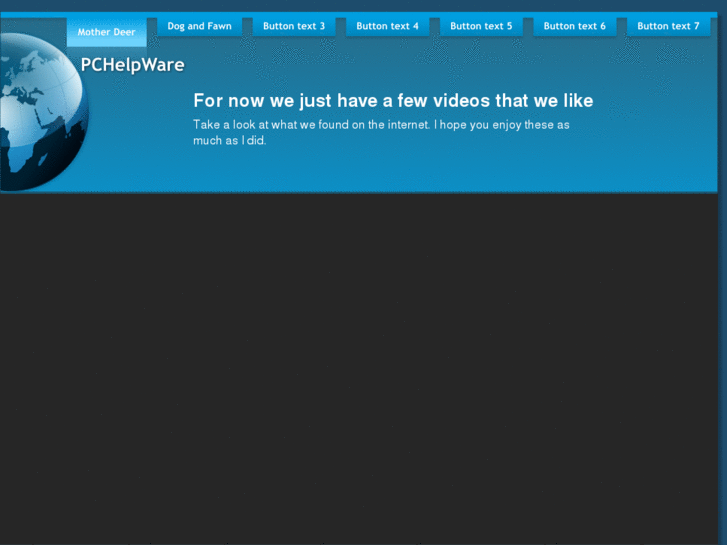Click the Button text 3 tab
This screenshot has width=727, height=545.
click(x=294, y=26)
